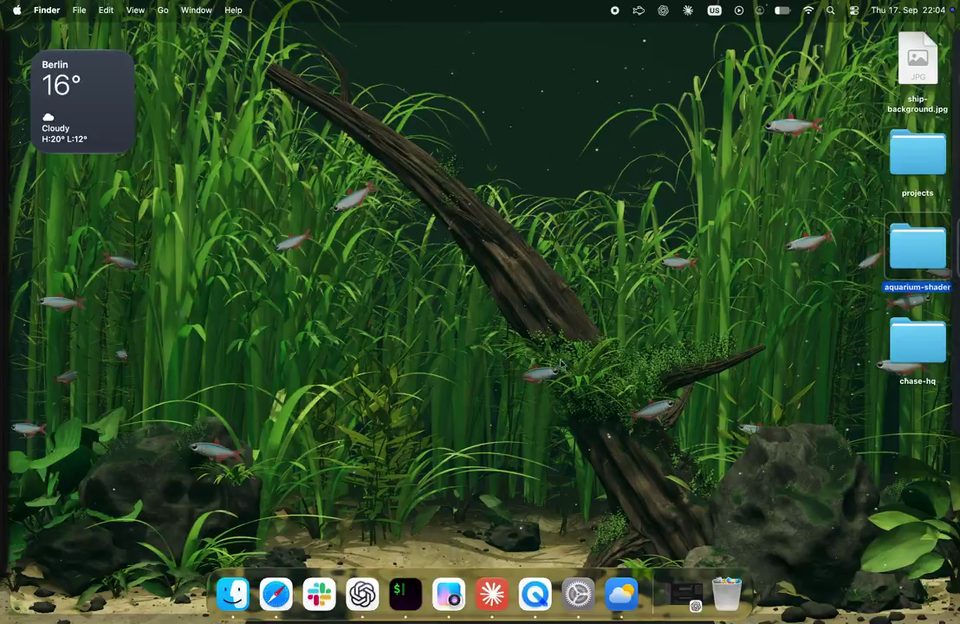Launch Slack from the Dock
The height and width of the screenshot is (624, 960).
pyautogui.click(x=319, y=594)
